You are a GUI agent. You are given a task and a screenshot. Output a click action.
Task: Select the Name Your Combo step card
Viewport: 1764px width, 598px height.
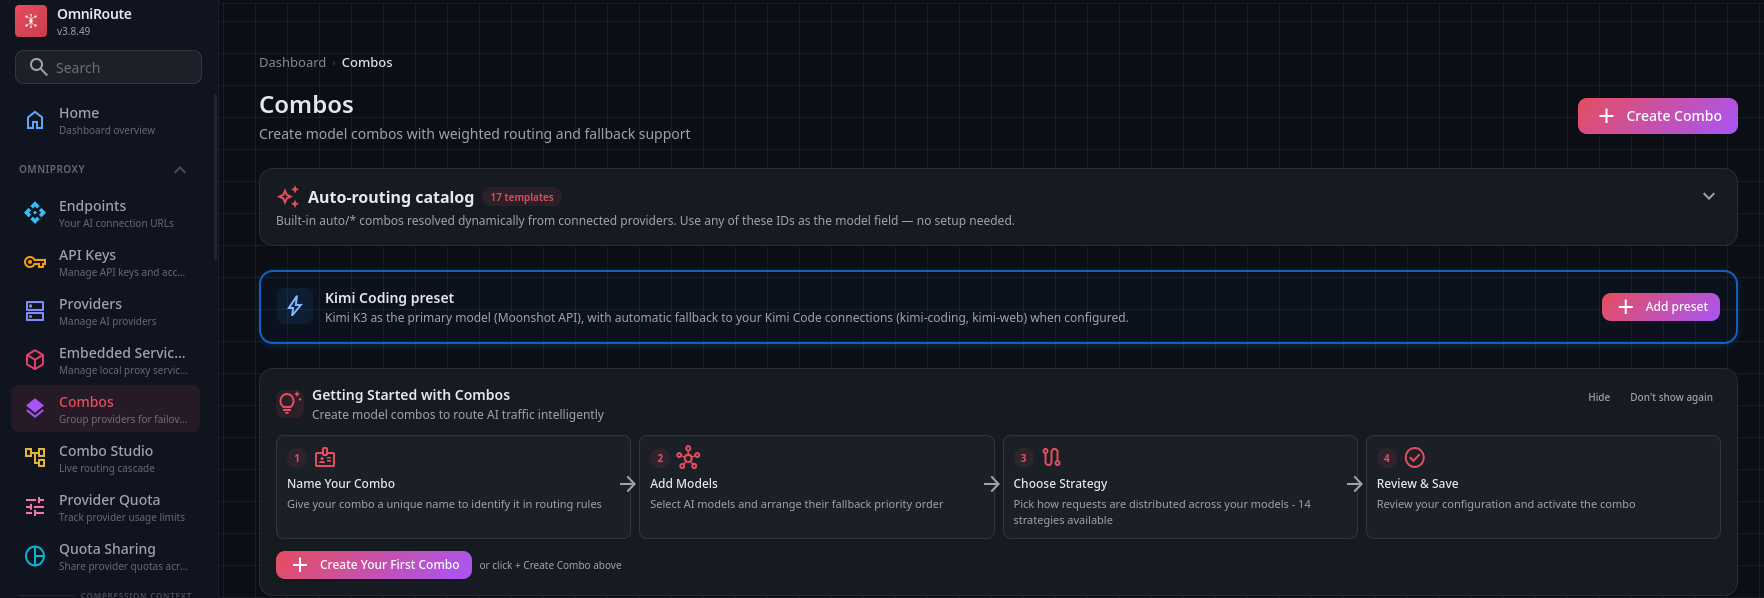pos(453,487)
